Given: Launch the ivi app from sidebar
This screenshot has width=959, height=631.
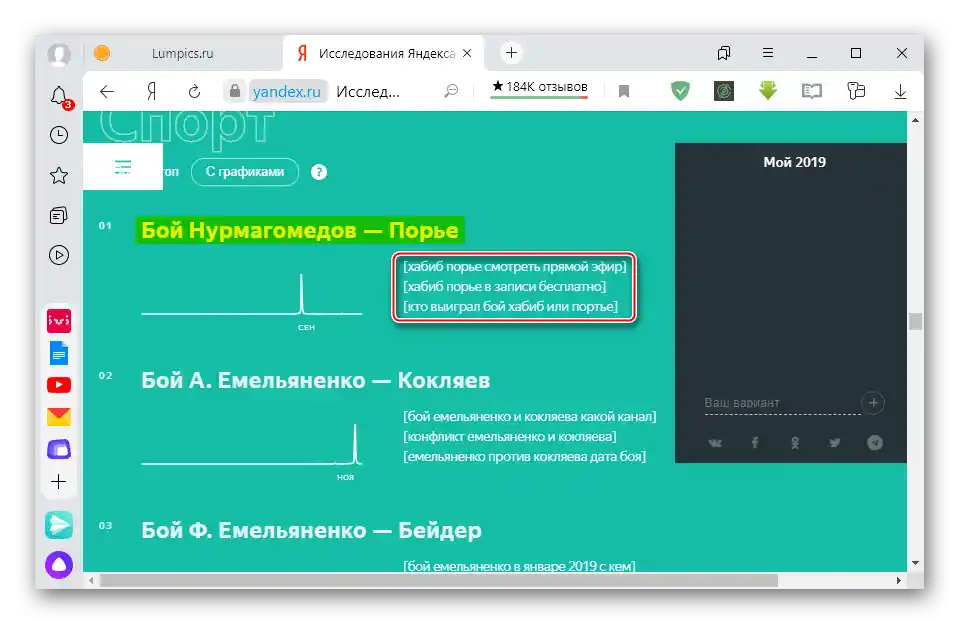Looking at the screenshot, I should 59,320.
